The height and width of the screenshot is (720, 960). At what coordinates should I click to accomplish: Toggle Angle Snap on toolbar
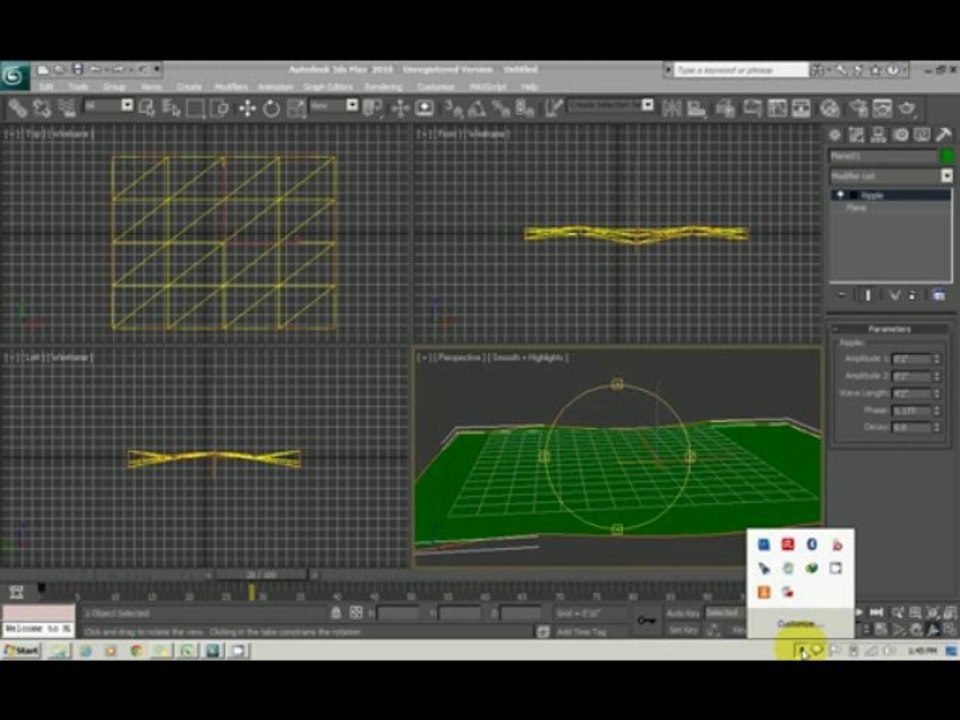click(476, 108)
